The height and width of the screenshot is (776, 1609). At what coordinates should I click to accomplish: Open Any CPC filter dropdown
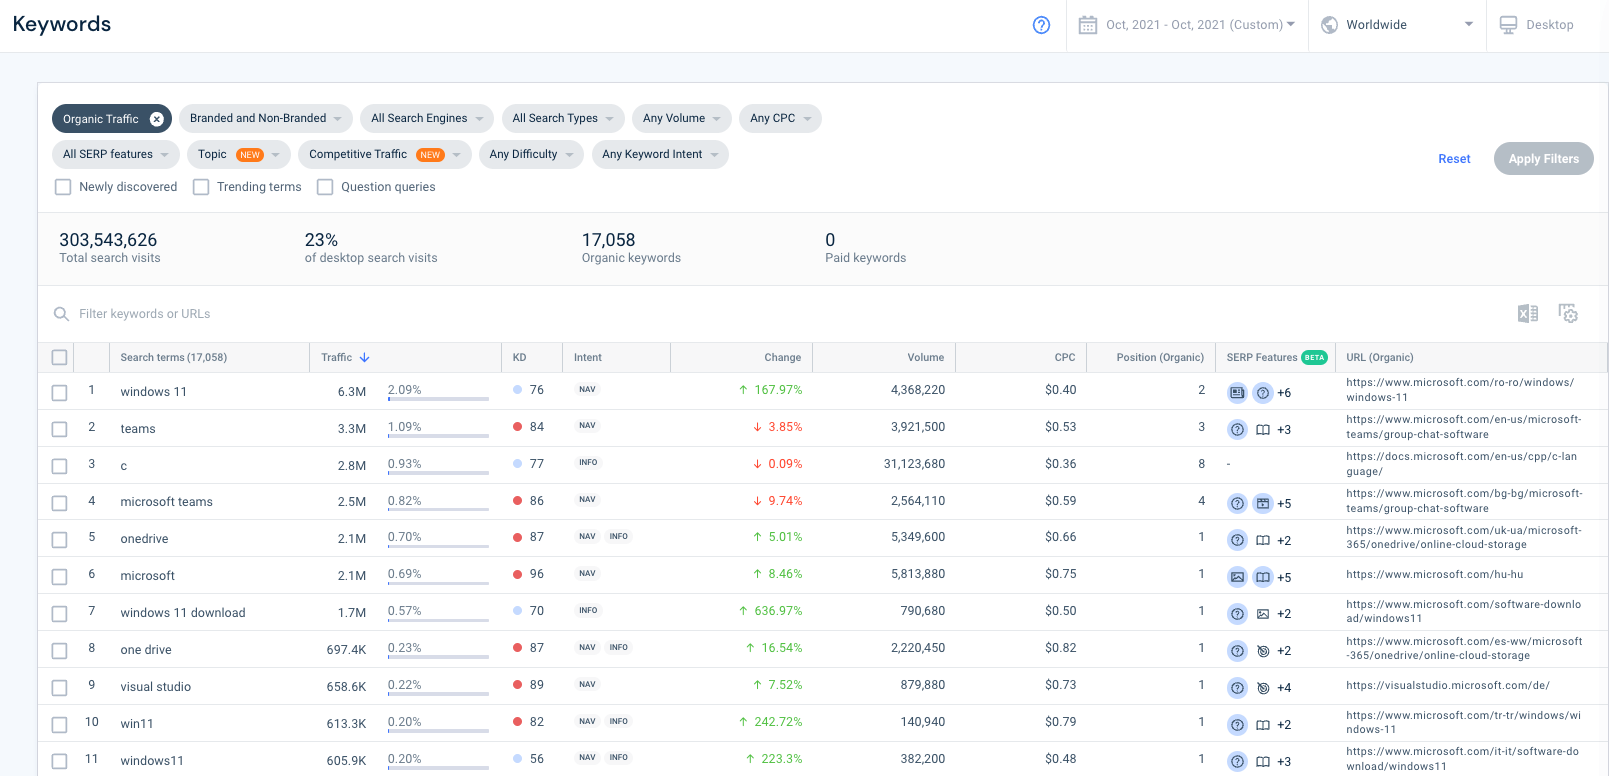[x=781, y=118]
